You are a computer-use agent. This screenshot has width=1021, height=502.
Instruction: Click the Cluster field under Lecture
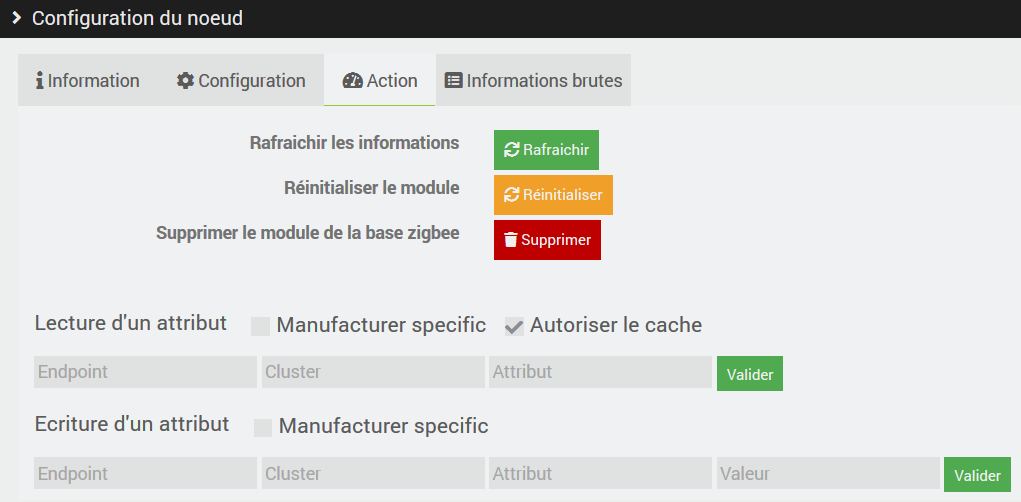coord(373,372)
